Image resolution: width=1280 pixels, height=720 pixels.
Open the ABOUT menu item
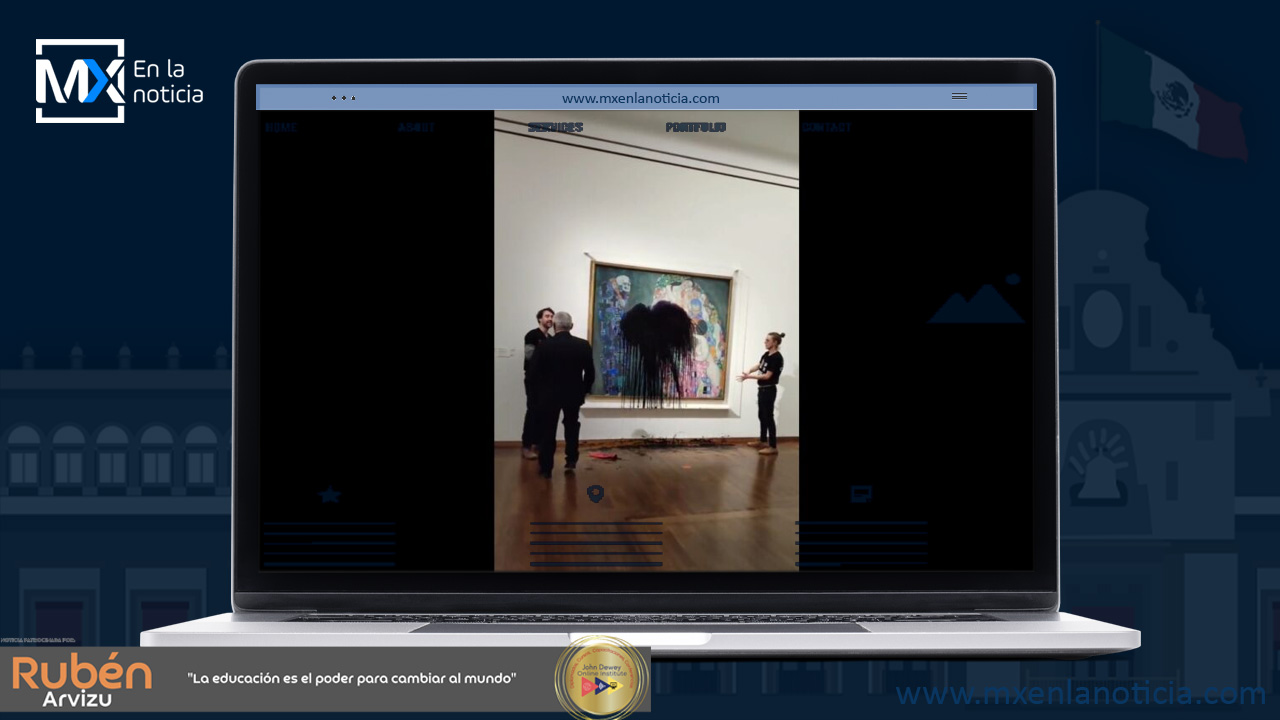(x=416, y=127)
